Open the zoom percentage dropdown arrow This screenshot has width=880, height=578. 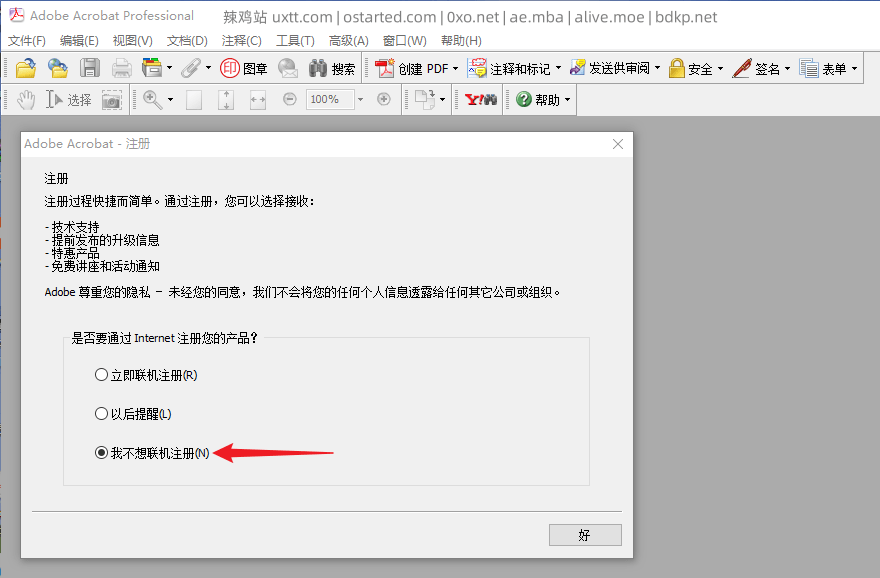pos(360,99)
